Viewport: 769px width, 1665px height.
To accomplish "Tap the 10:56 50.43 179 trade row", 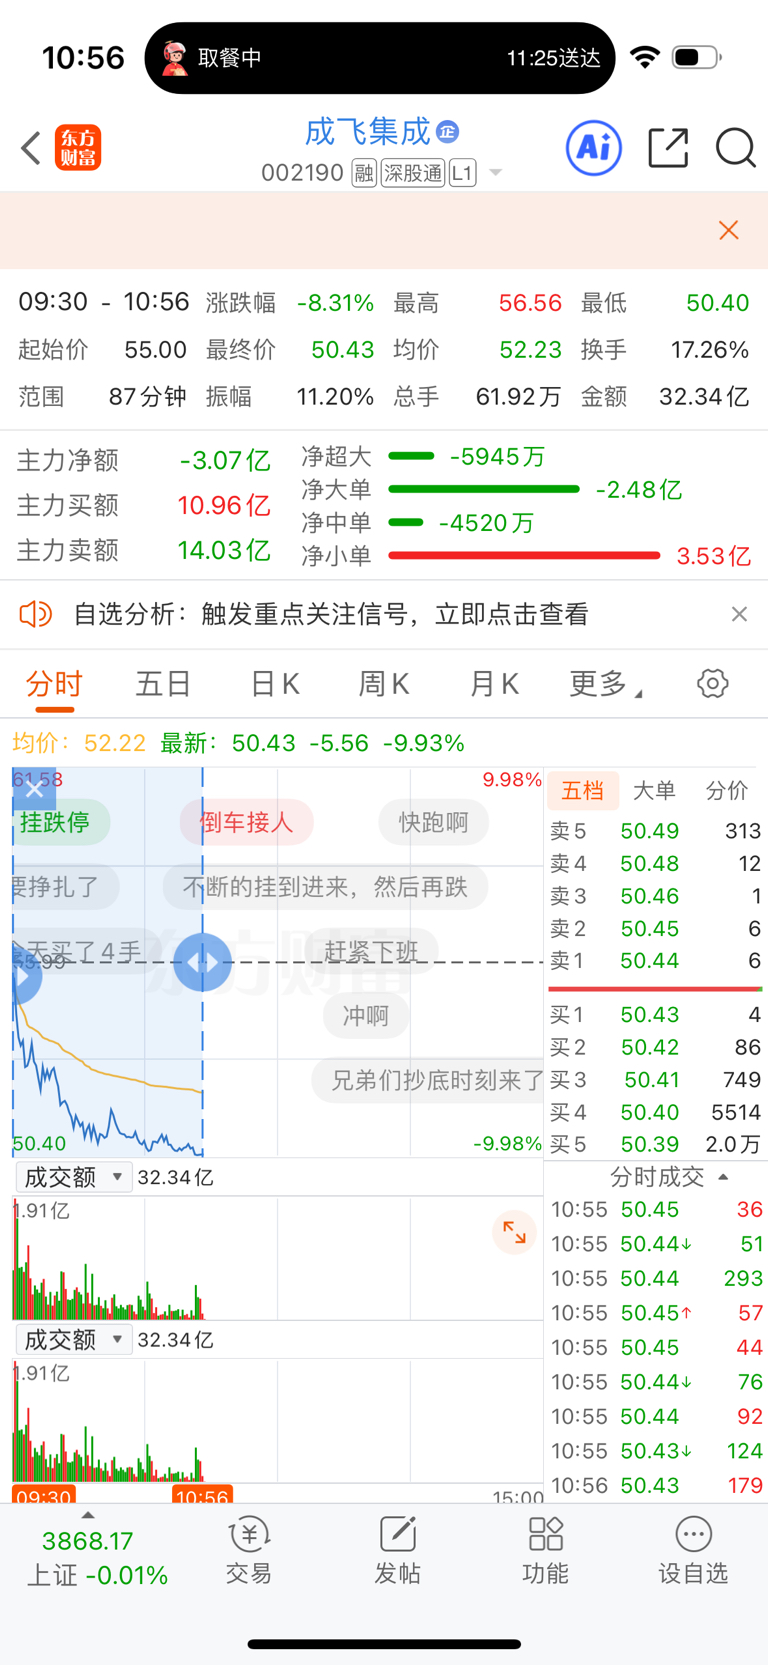I will click(x=657, y=1485).
